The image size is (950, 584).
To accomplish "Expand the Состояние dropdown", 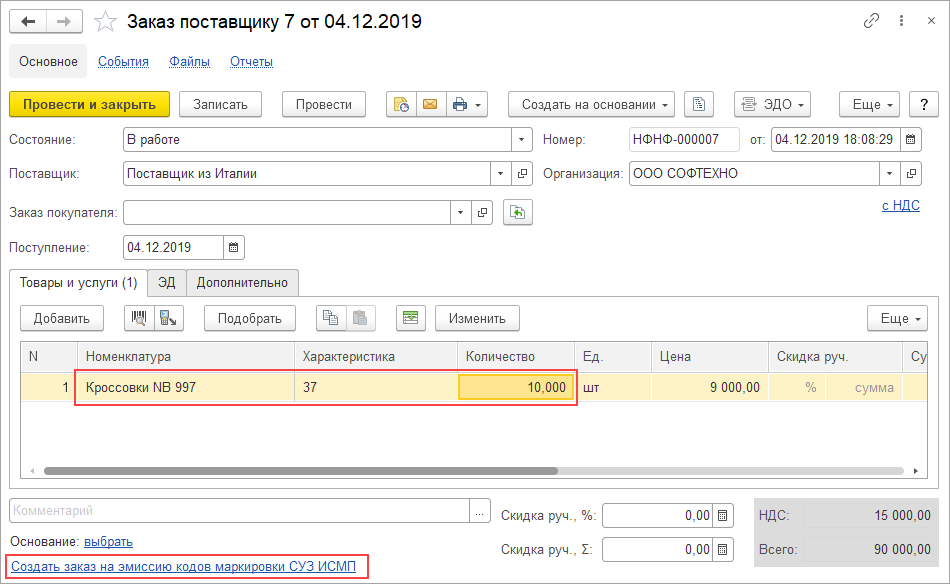I will click(521, 139).
